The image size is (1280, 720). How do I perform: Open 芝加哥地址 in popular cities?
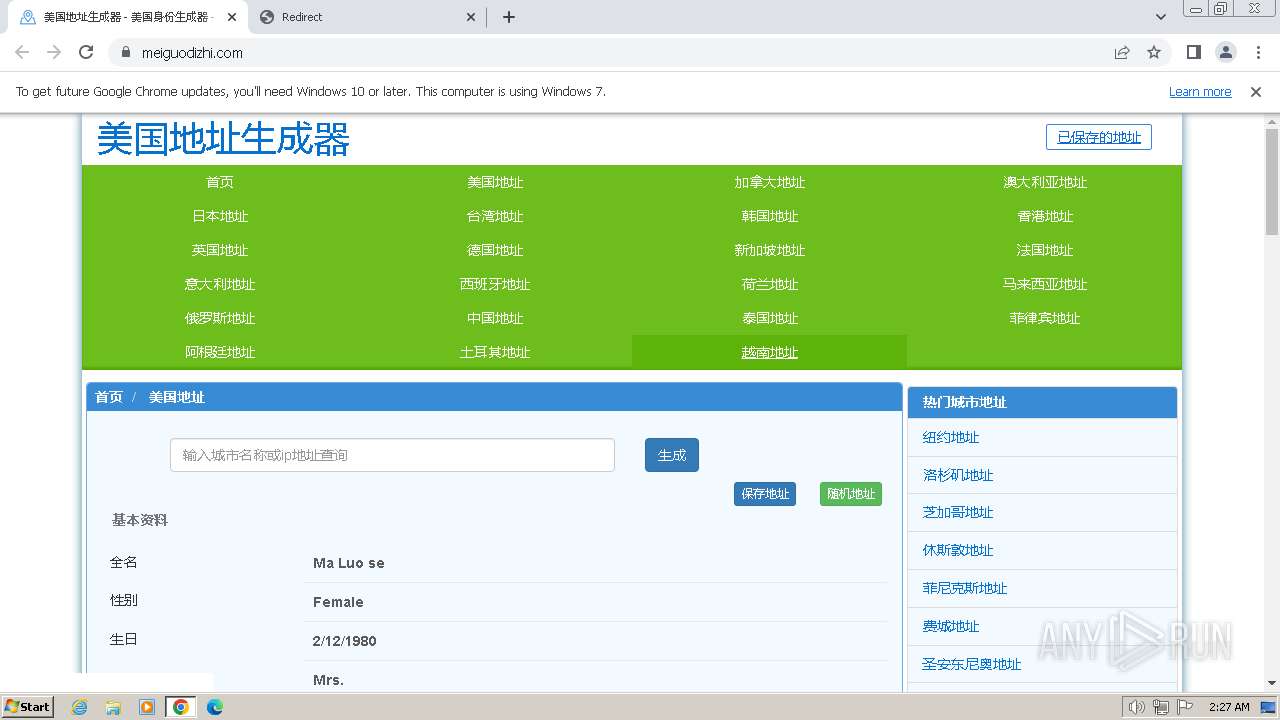pyautogui.click(x=958, y=512)
